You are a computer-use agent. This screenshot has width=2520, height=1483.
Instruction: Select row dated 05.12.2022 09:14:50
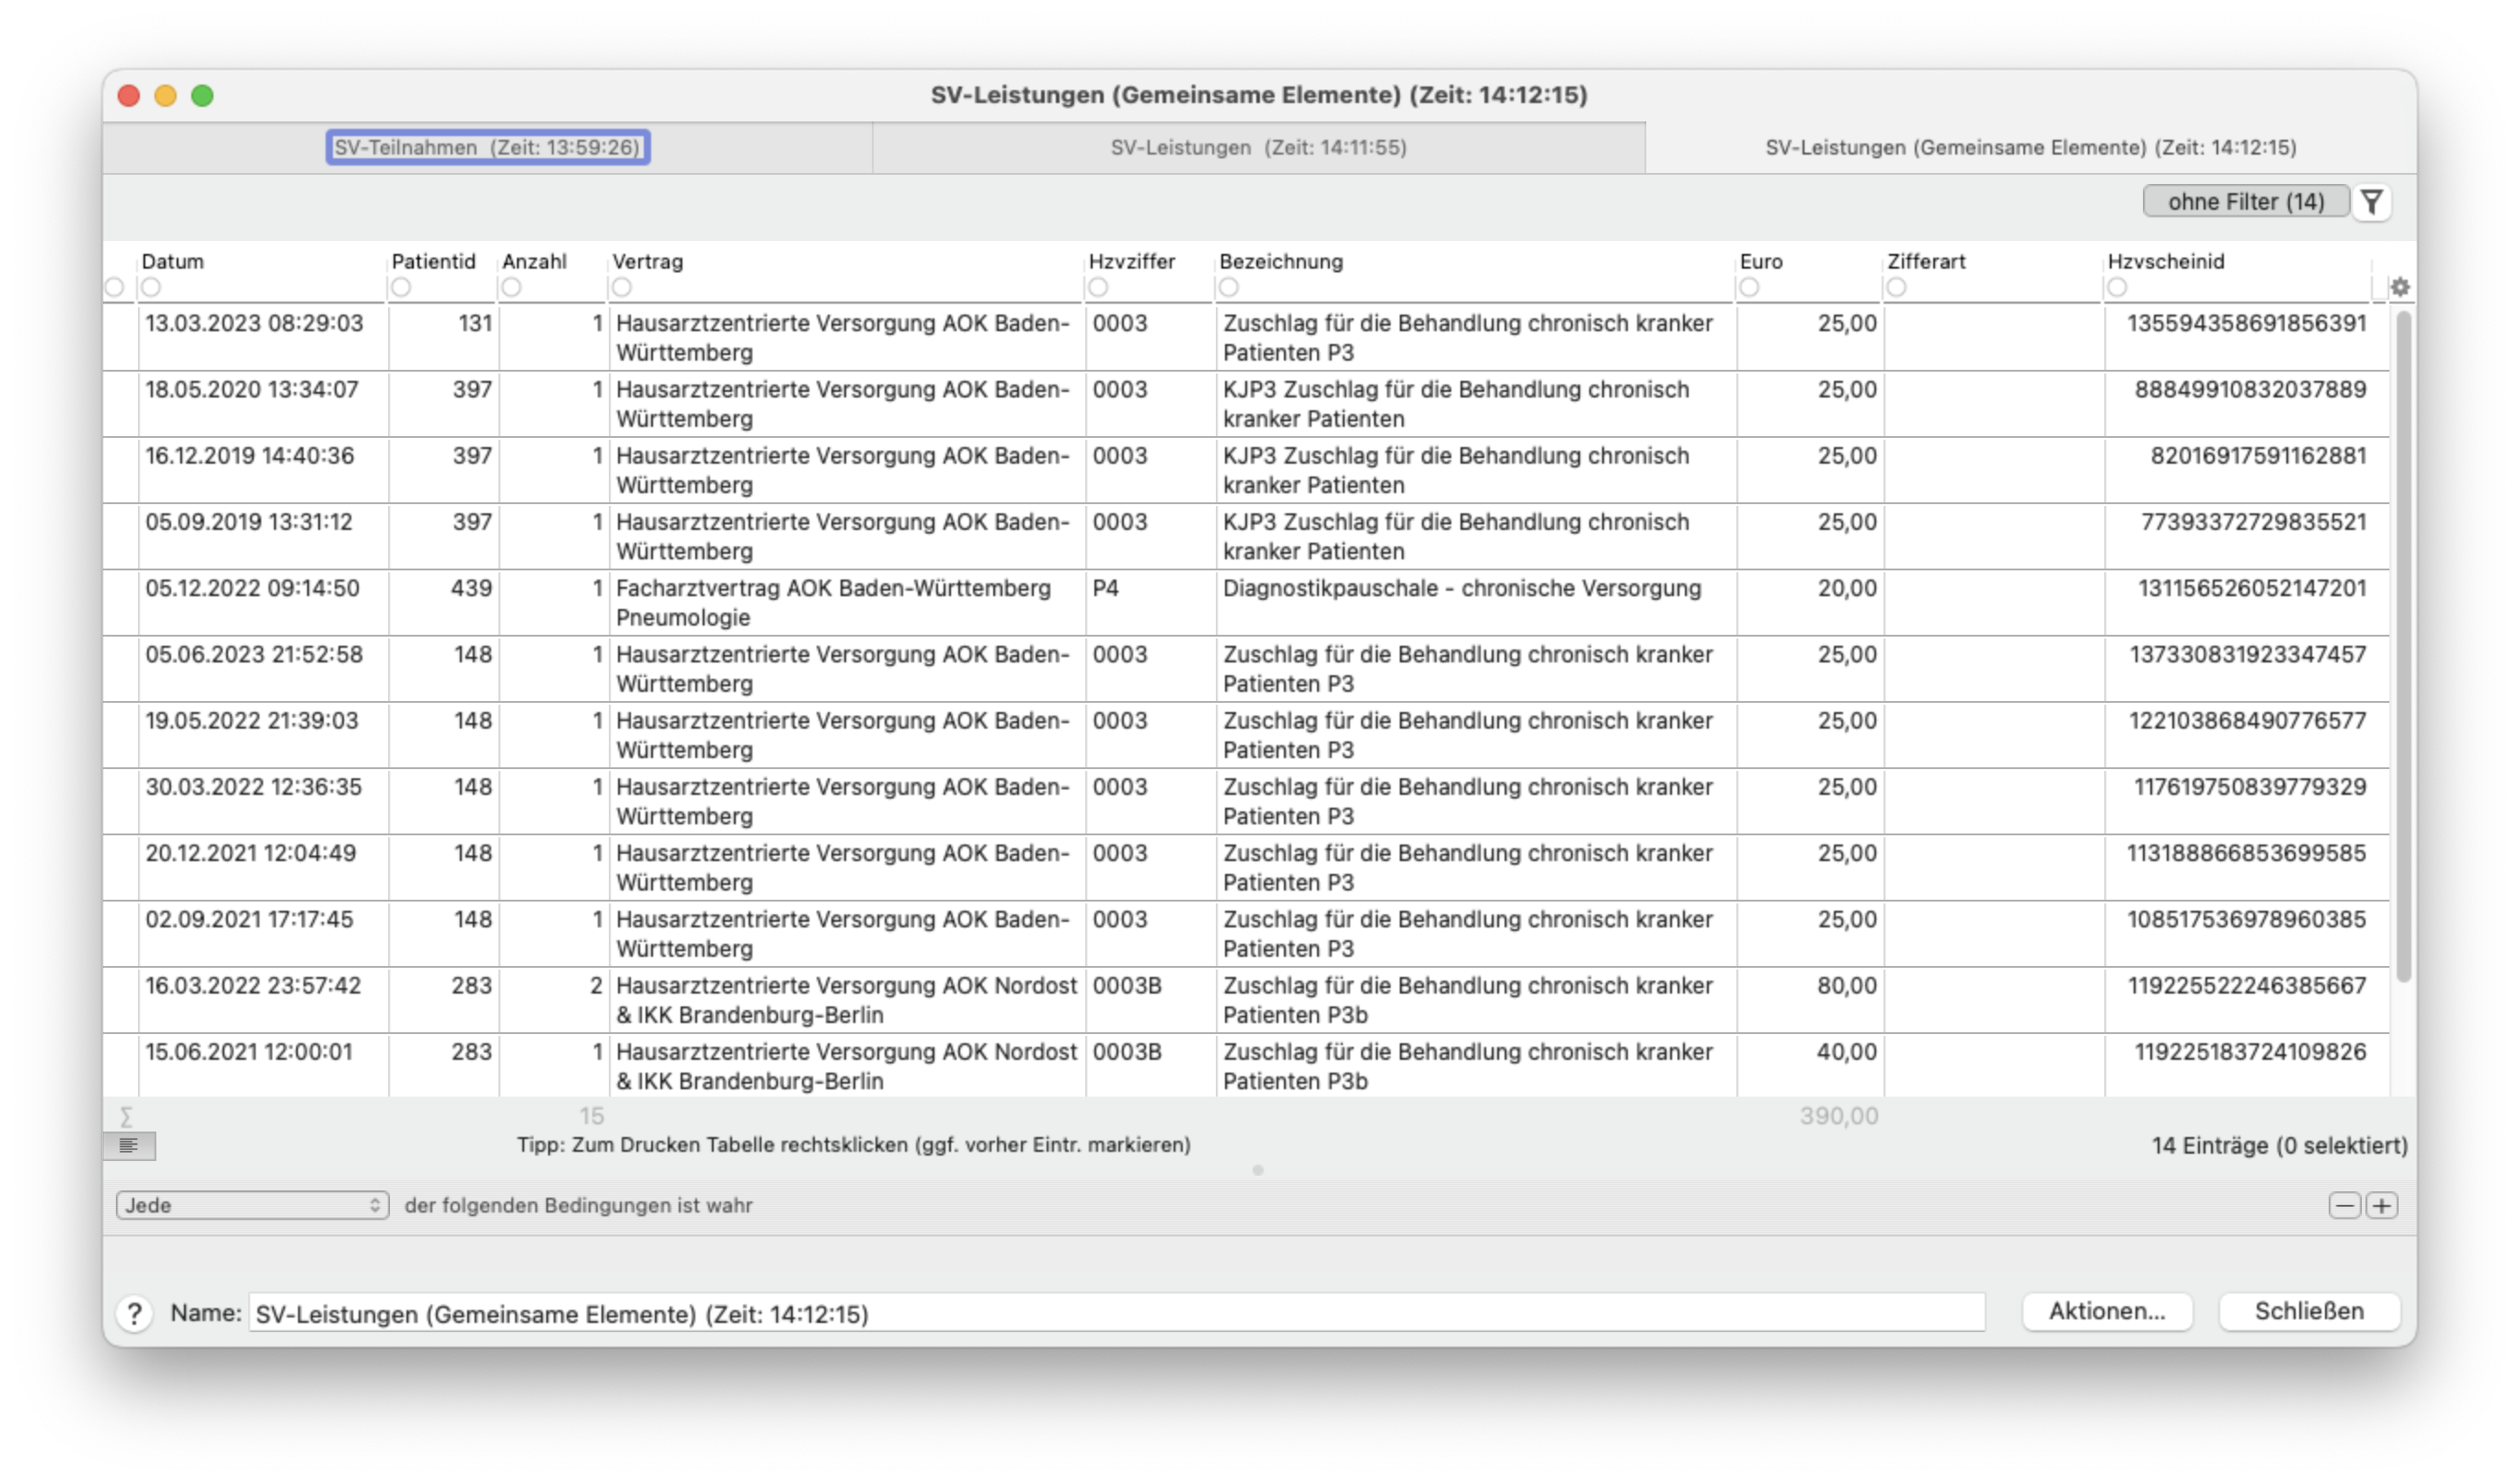pyautogui.click(x=1245, y=602)
